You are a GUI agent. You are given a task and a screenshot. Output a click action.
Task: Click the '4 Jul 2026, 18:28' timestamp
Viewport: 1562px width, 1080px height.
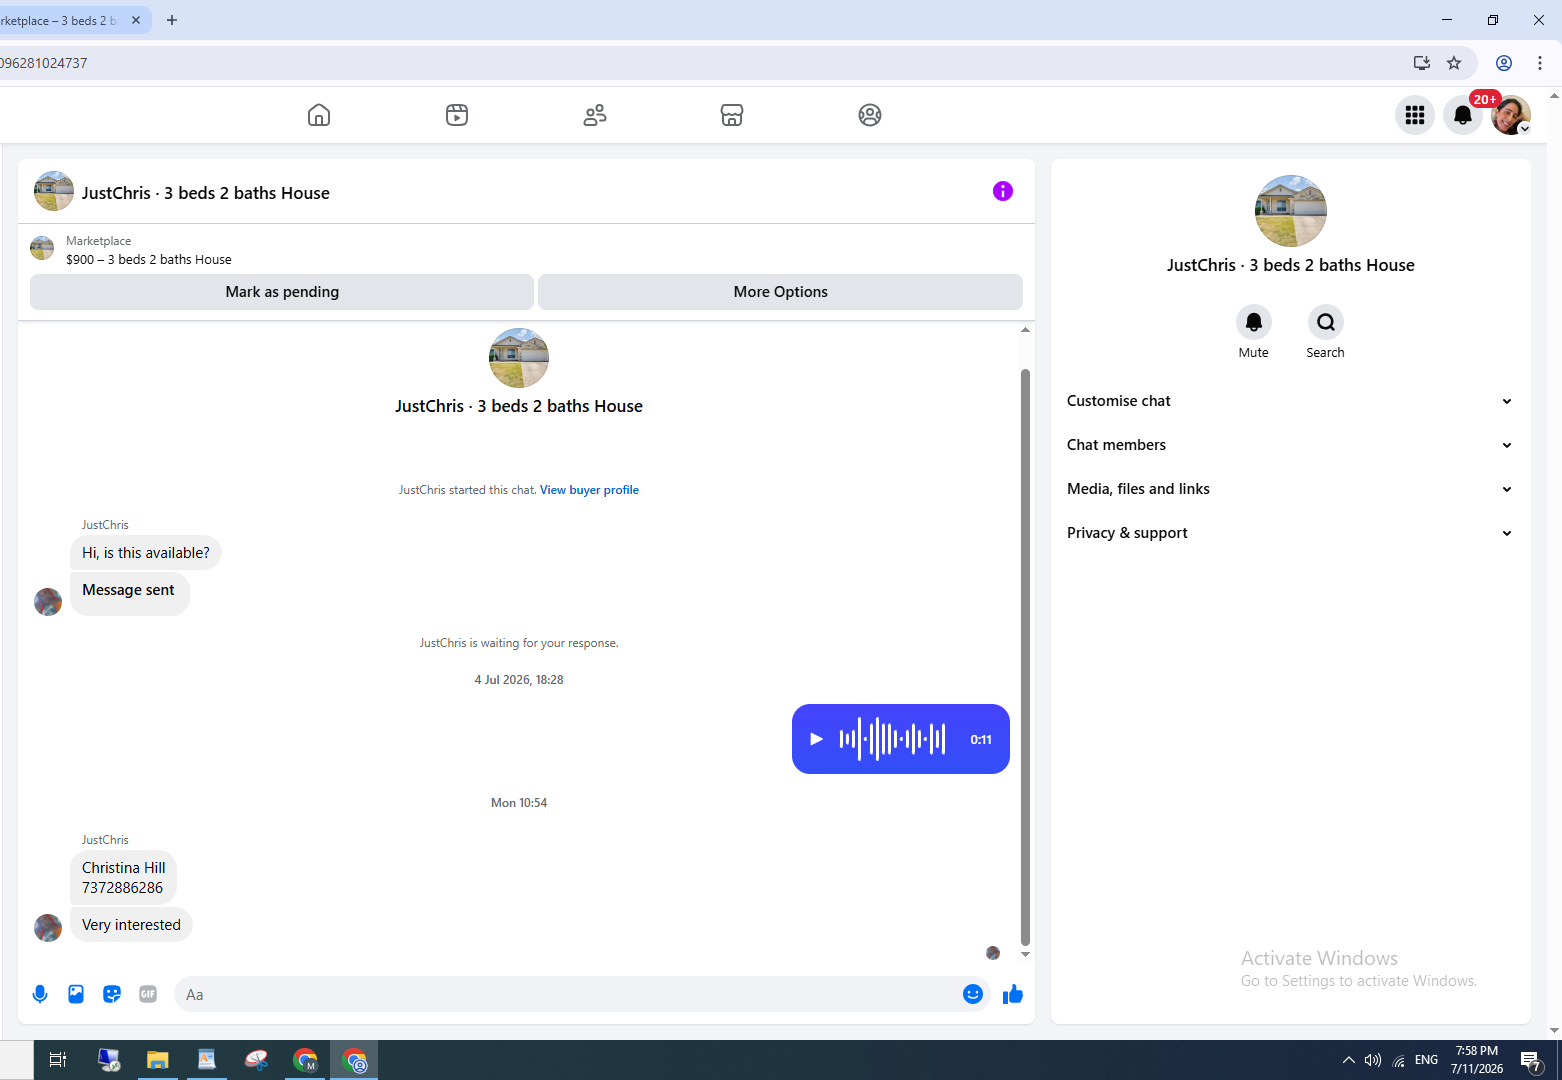pyautogui.click(x=519, y=680)
